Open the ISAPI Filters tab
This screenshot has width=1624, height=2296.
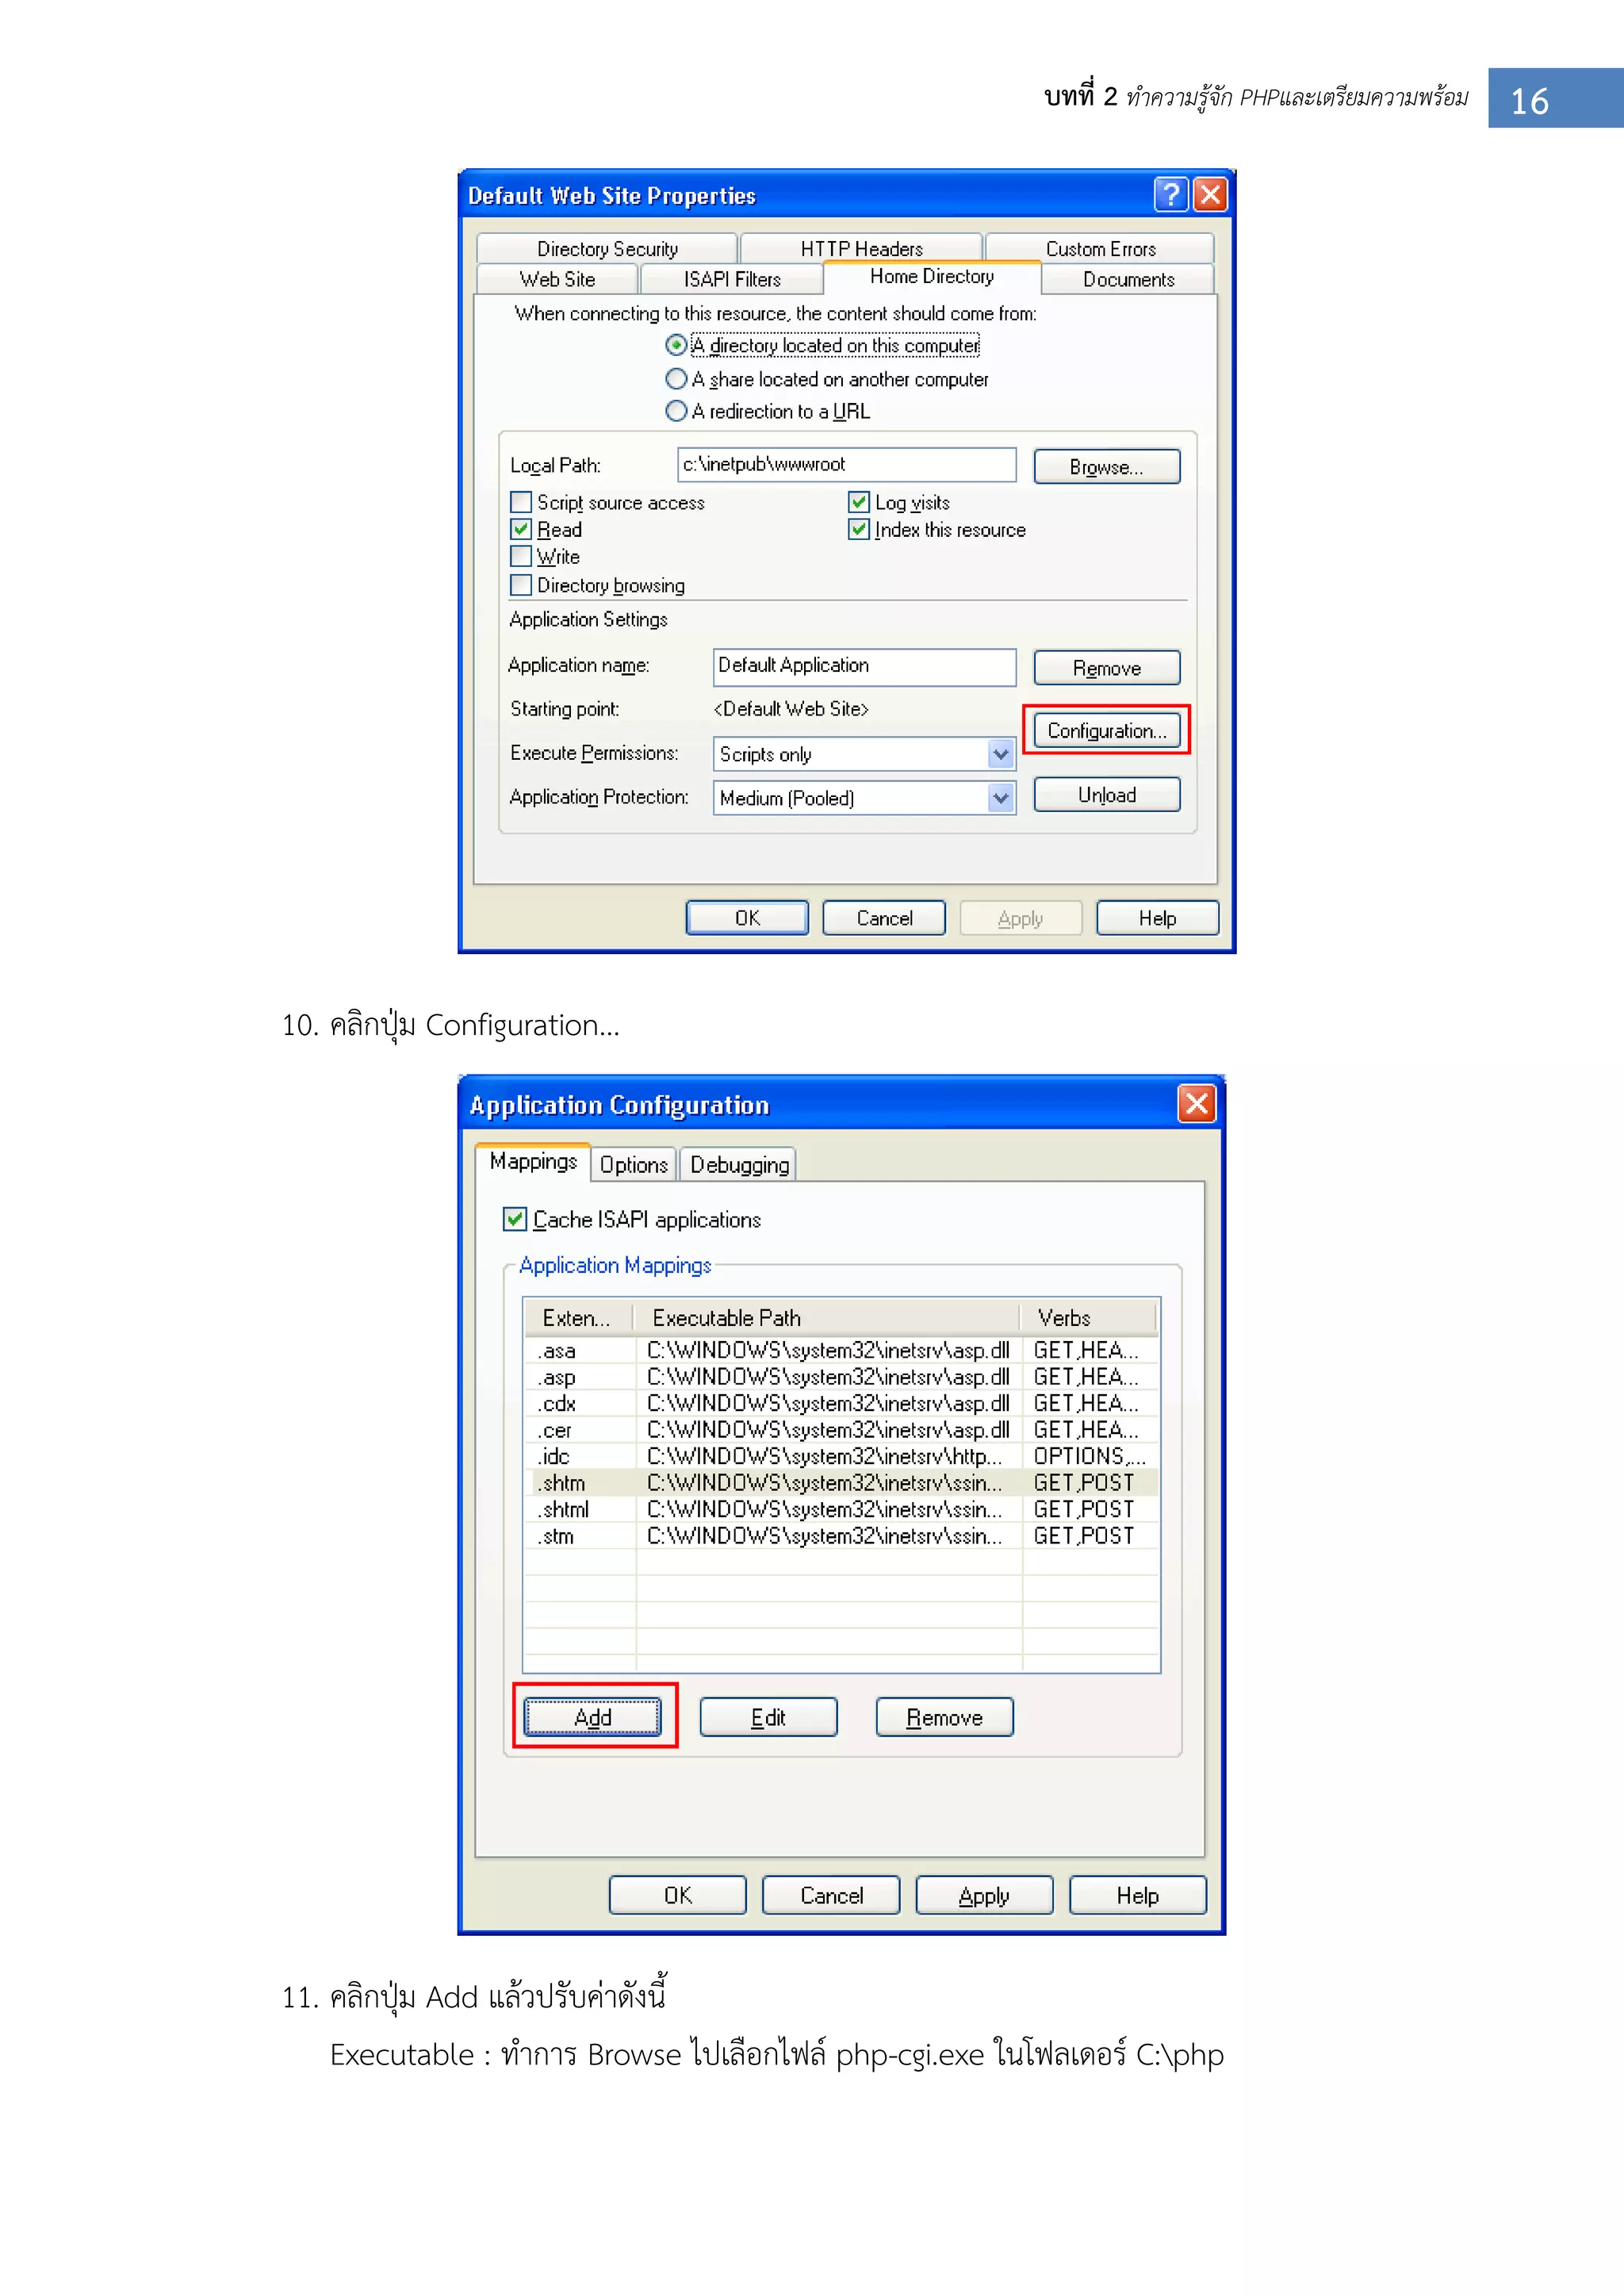(x=731, y=280)
